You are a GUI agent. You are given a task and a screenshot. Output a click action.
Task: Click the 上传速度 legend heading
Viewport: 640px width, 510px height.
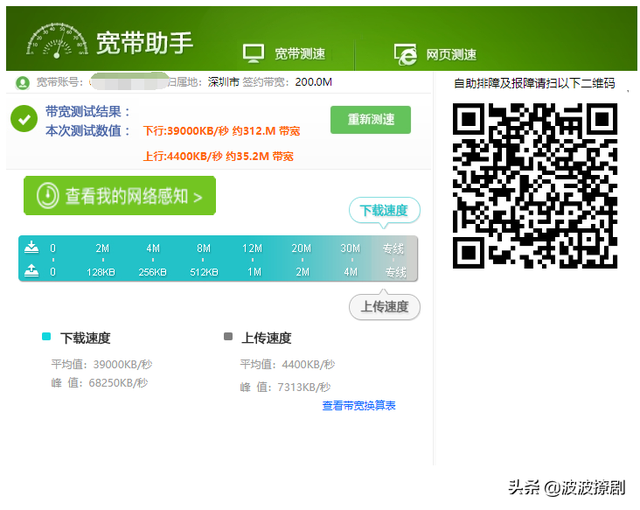click(x=266, y=338)
